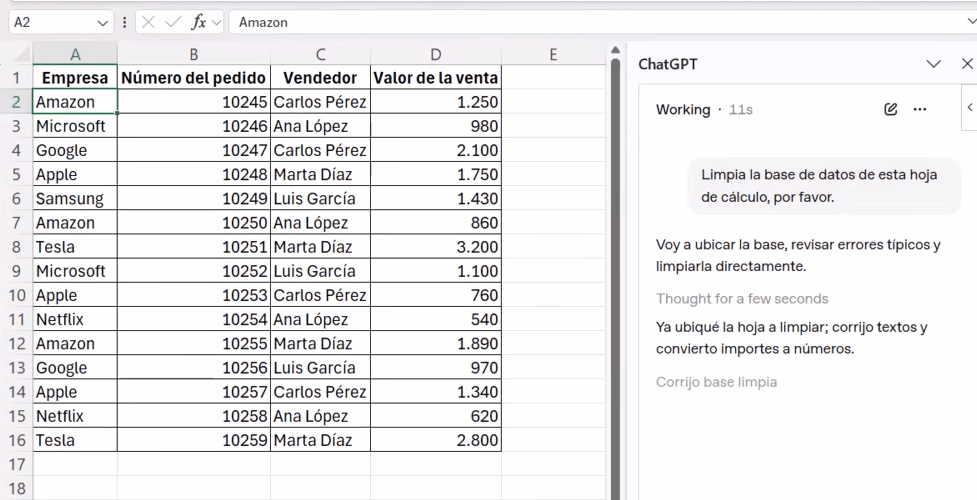Select the cell with value 3.200
Viewport: 977px width, 500px height.
[436, 247]
